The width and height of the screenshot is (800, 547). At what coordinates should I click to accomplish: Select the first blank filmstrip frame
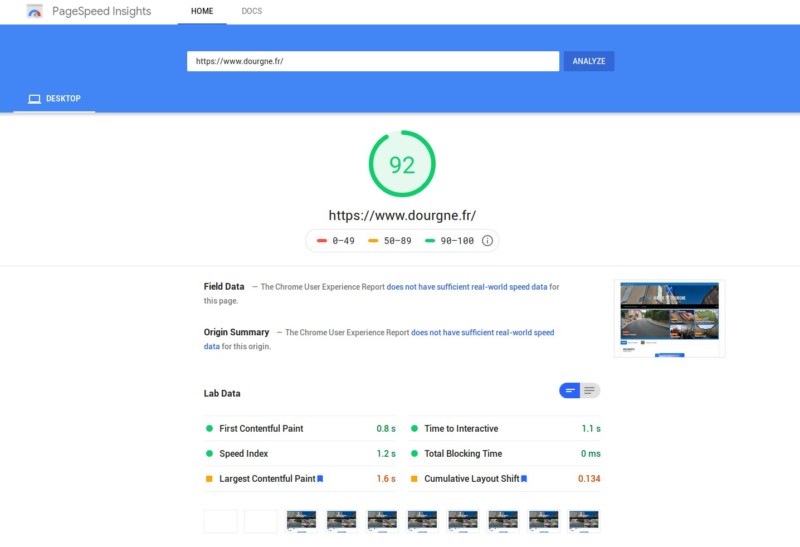point(220,521)
